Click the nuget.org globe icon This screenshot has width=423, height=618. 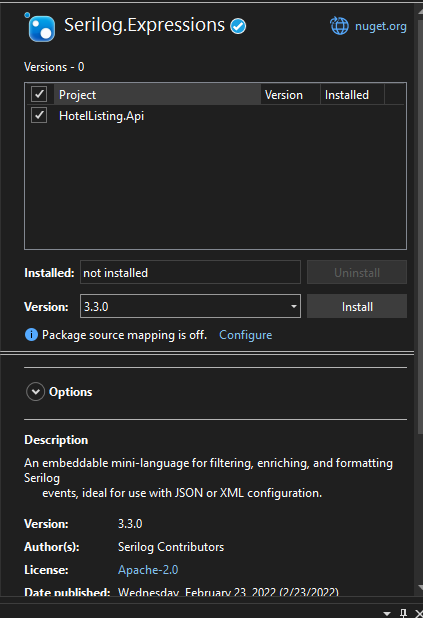tap(339, 26)
